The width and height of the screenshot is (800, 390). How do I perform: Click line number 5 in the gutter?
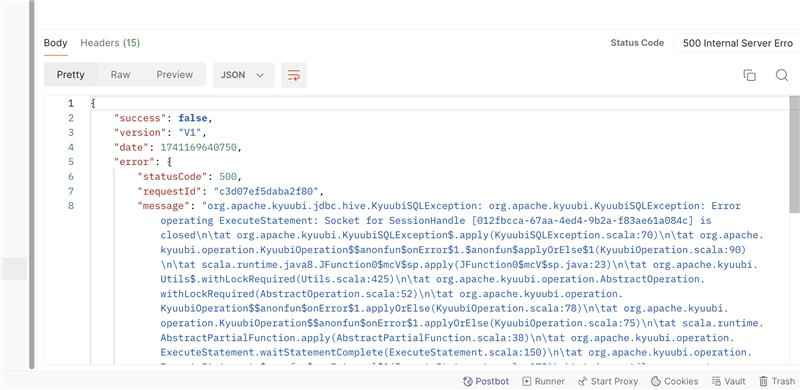[x=71, y=162]
